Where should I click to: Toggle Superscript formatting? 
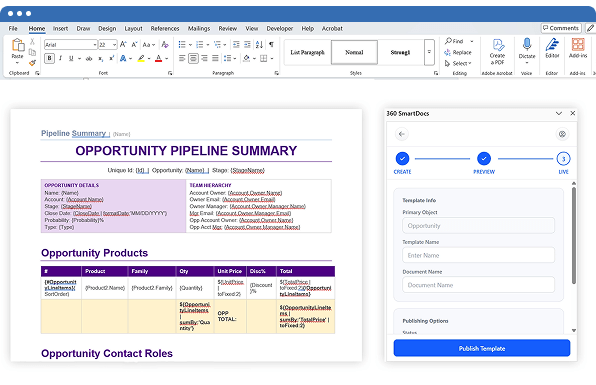111,59
